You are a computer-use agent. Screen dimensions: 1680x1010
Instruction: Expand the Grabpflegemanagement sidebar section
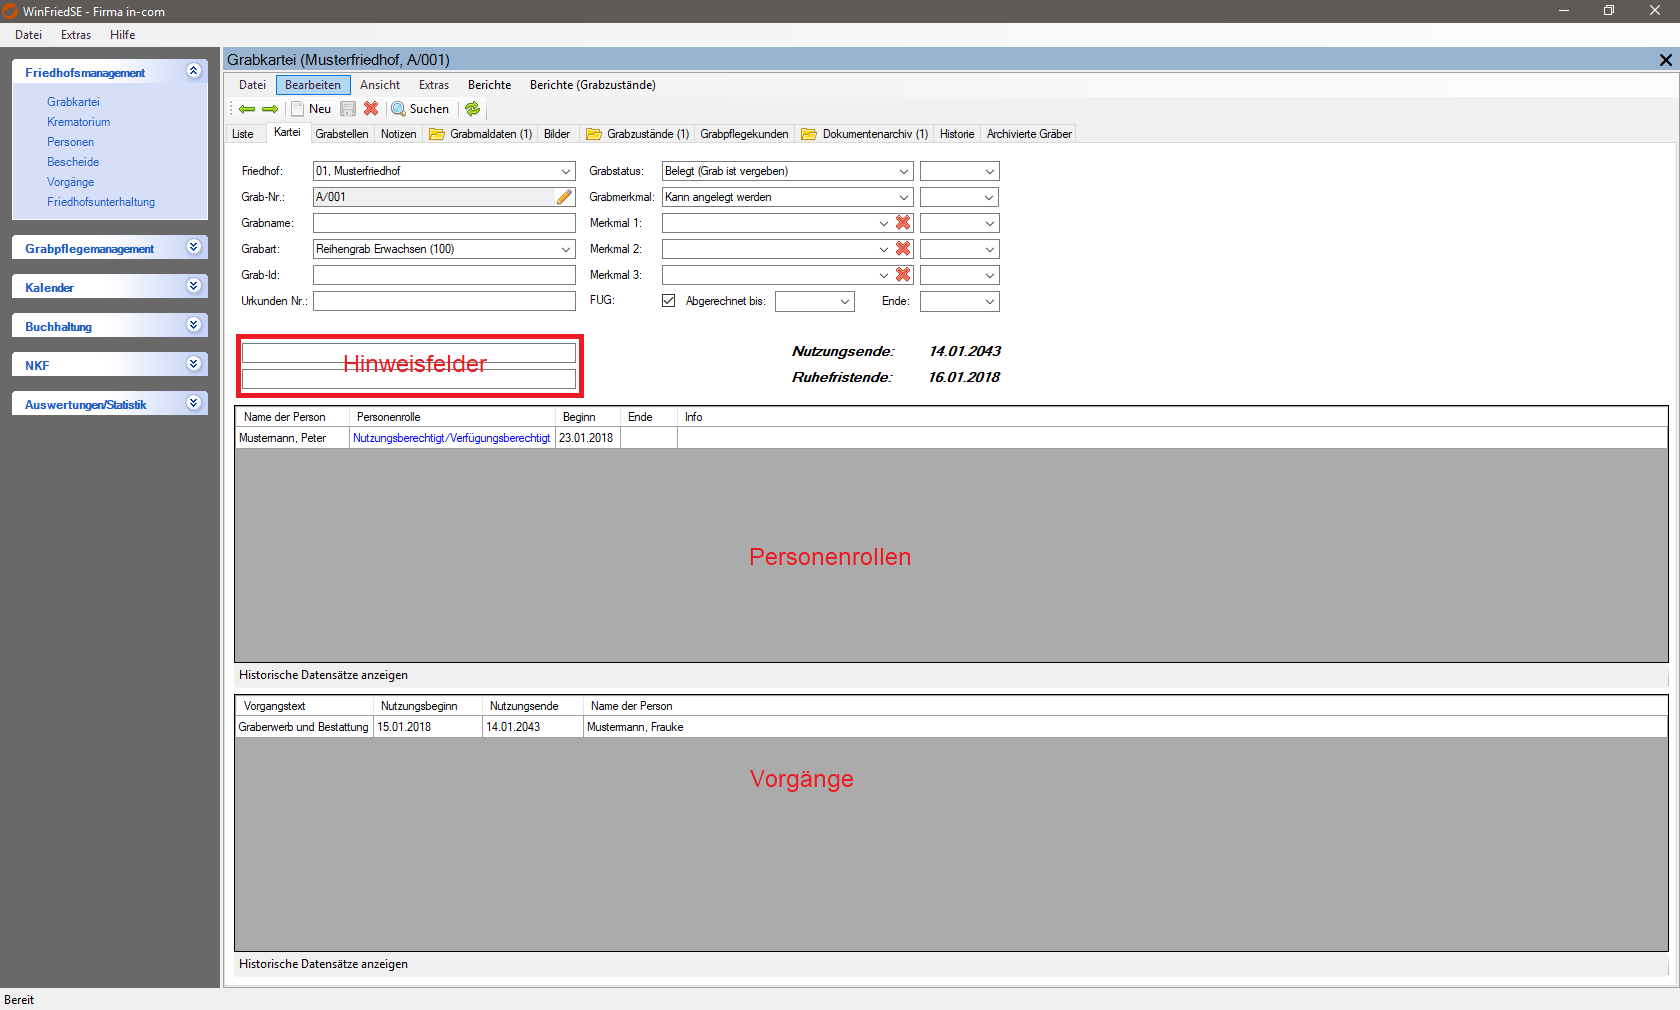(x=194, y=247)
